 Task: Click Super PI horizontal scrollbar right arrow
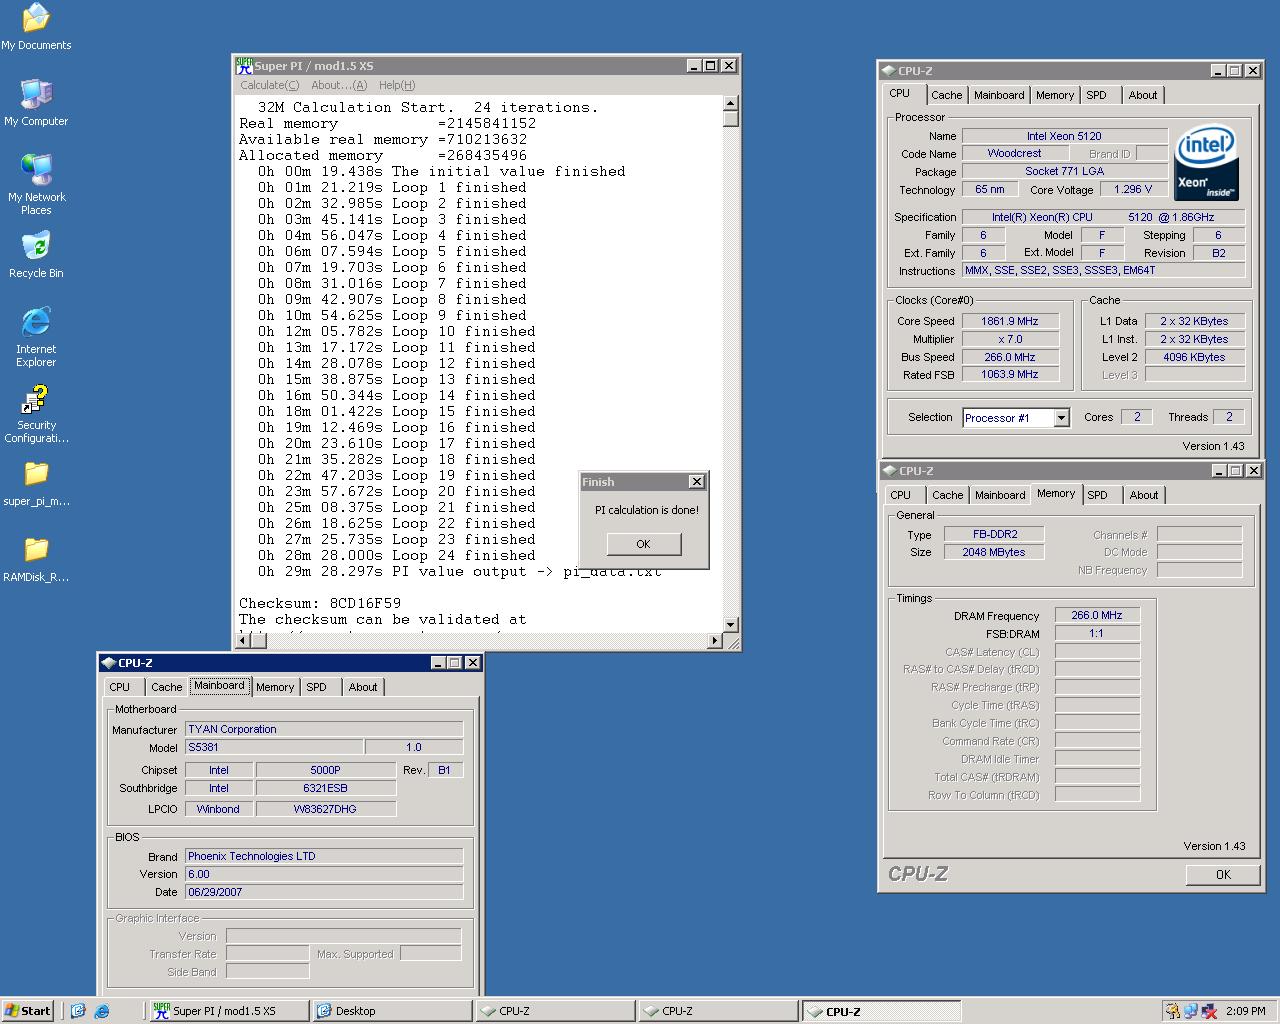pyautogui.click(x=715, y=640)
